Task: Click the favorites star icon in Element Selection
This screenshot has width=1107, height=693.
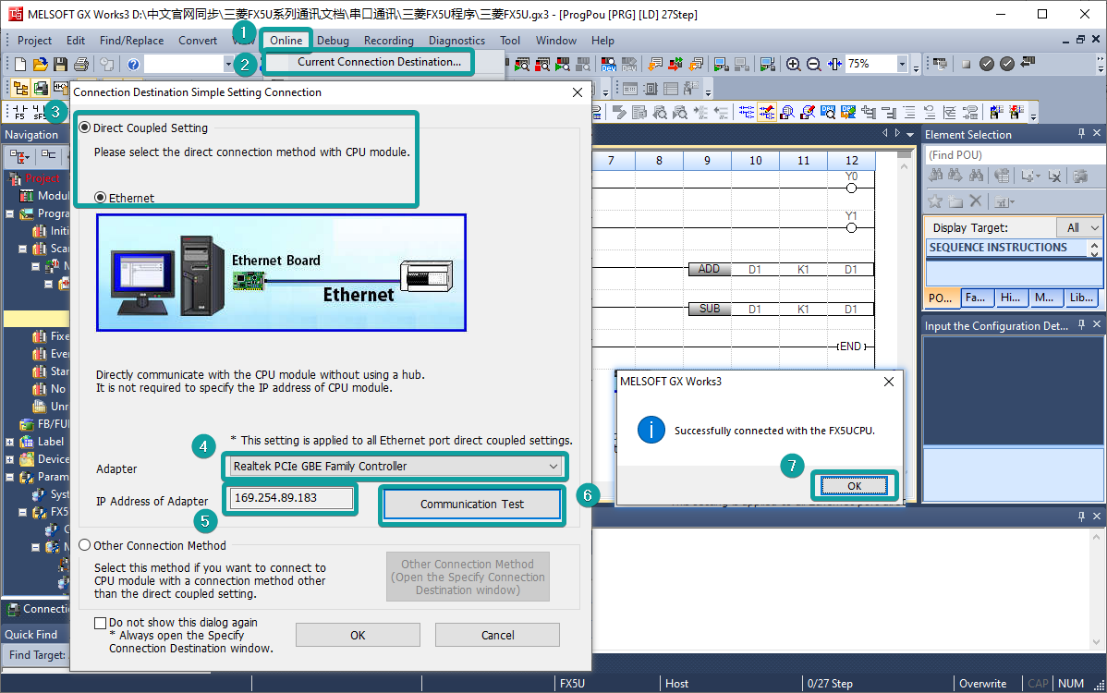Action: (x=935, y=201)
